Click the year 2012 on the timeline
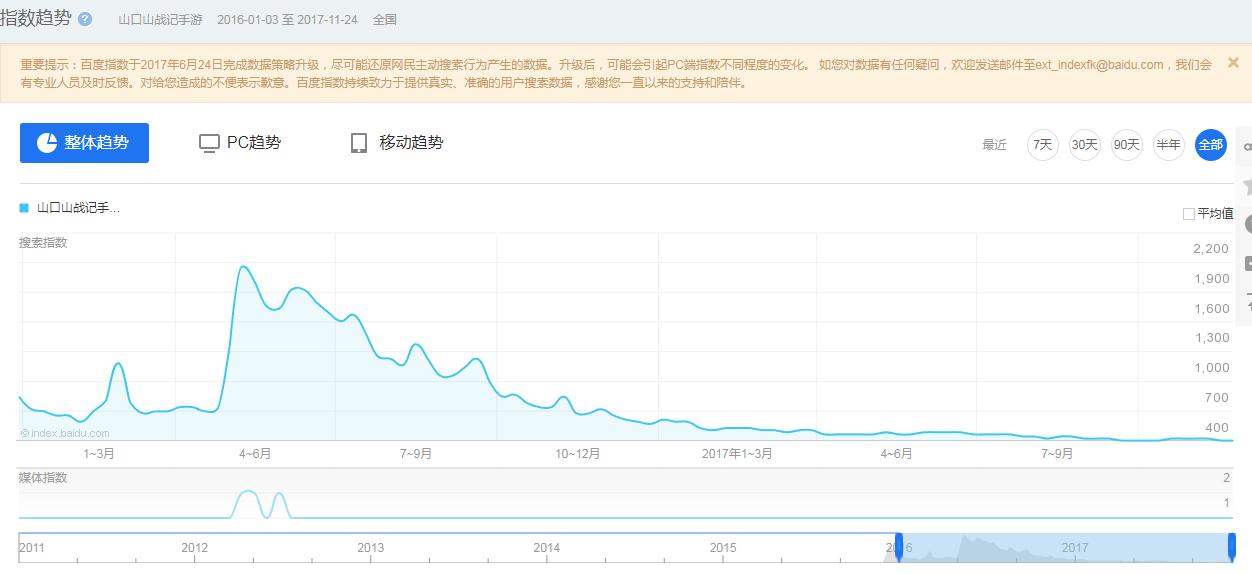This screenshot has width=1252, height=574. (x=195, y=548)
